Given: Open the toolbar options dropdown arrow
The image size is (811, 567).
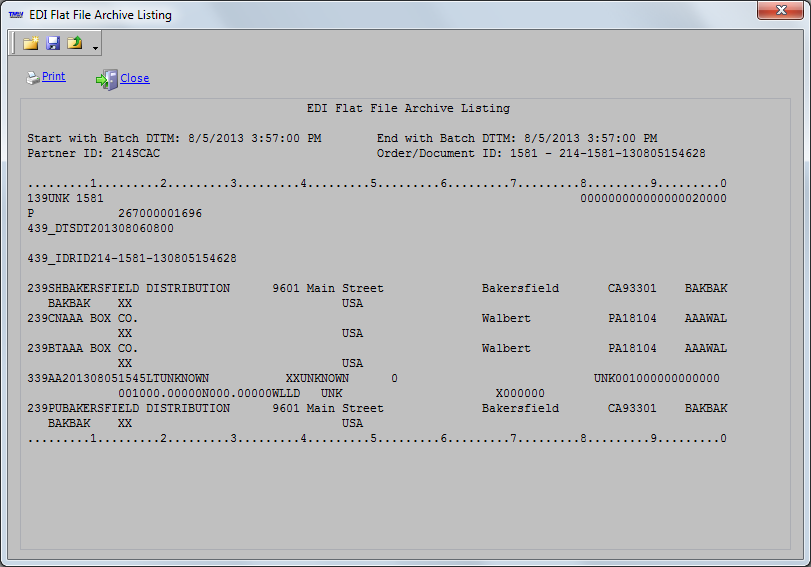Looking at the screenshot, I should coord(95,49).
